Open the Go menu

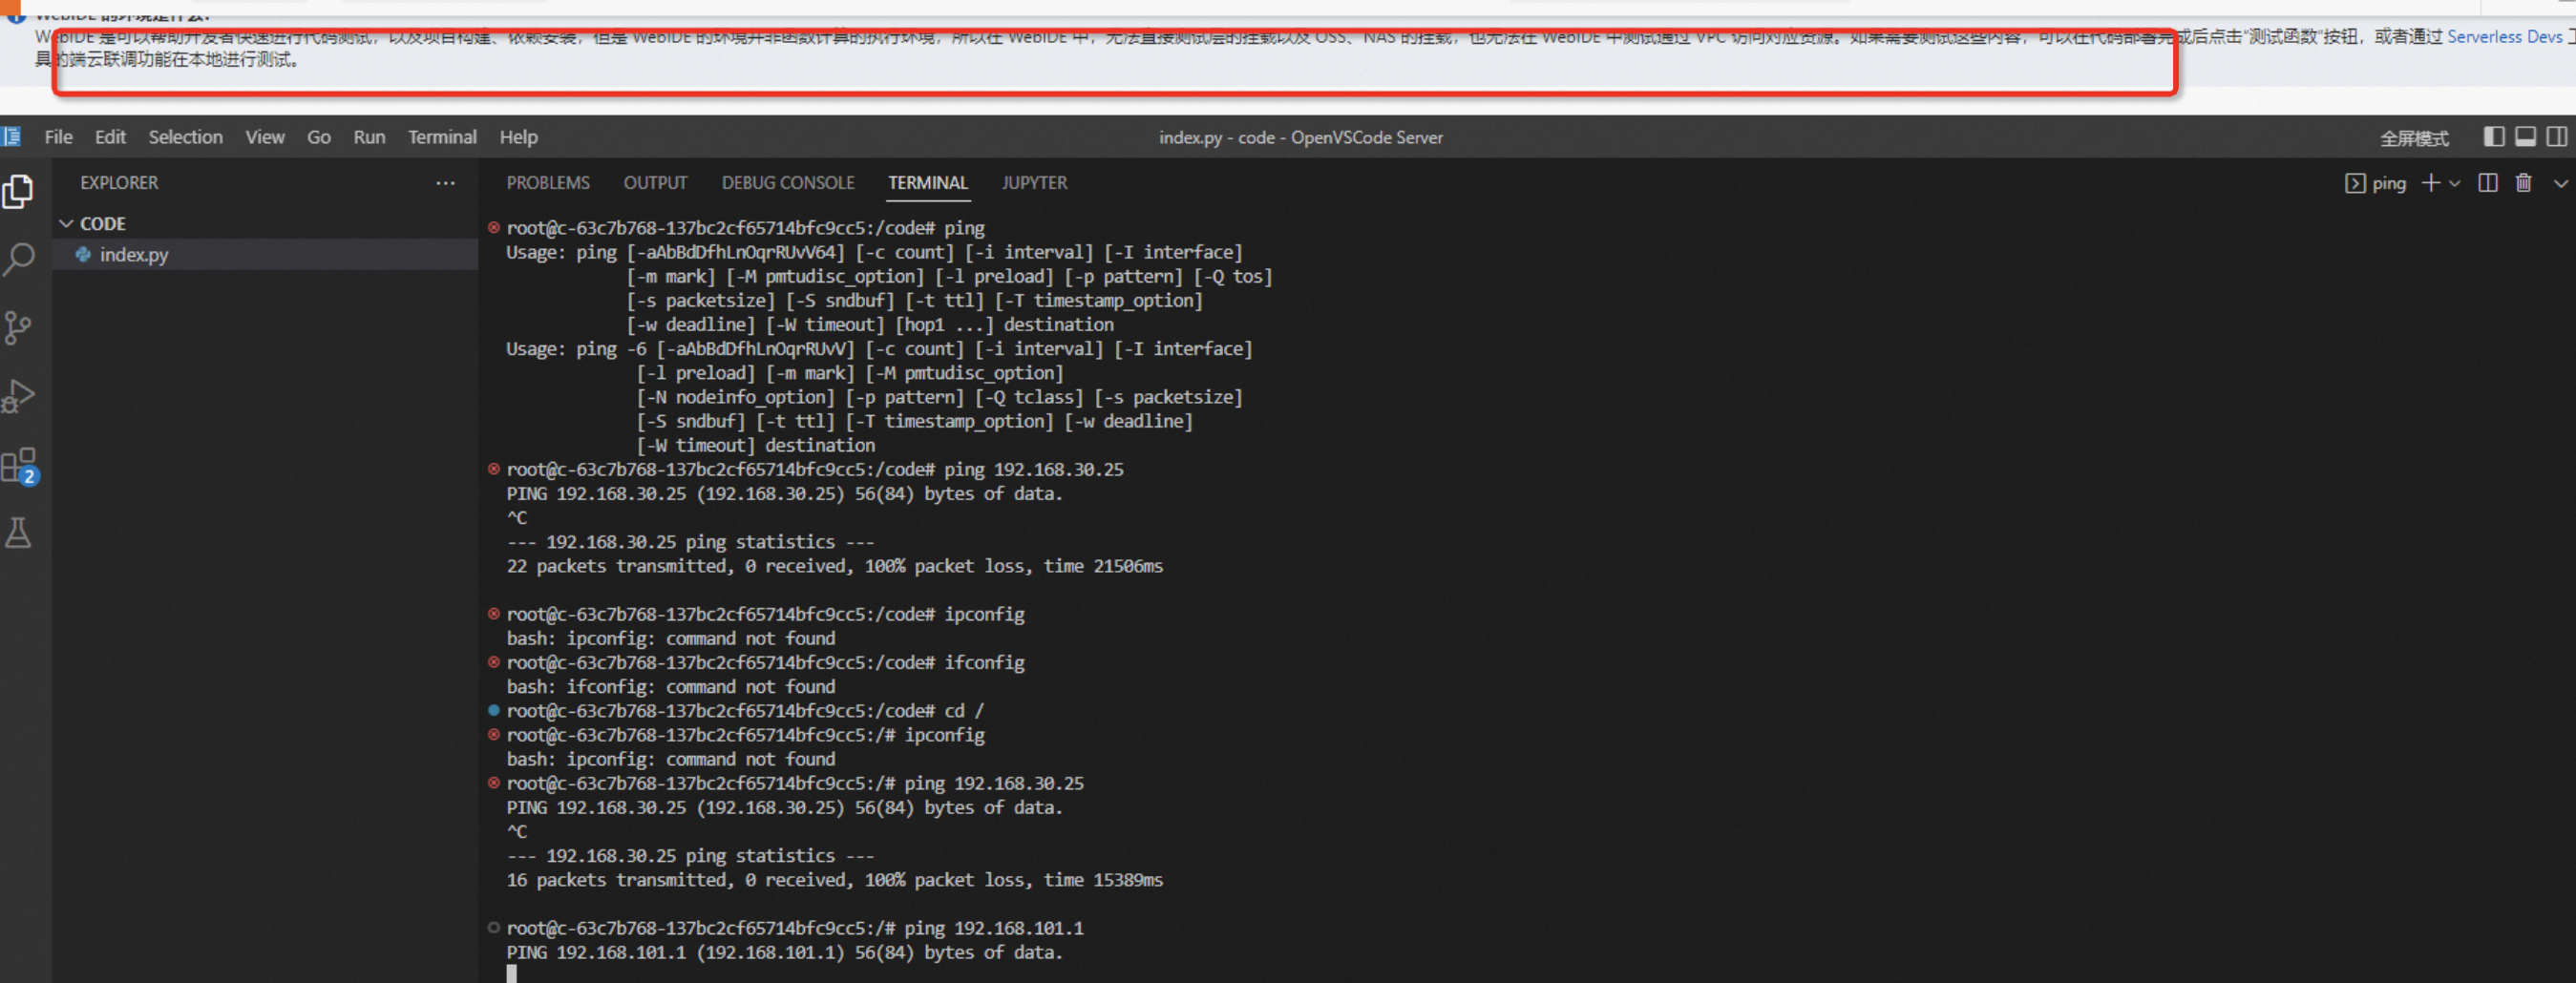tap(319, 137)
